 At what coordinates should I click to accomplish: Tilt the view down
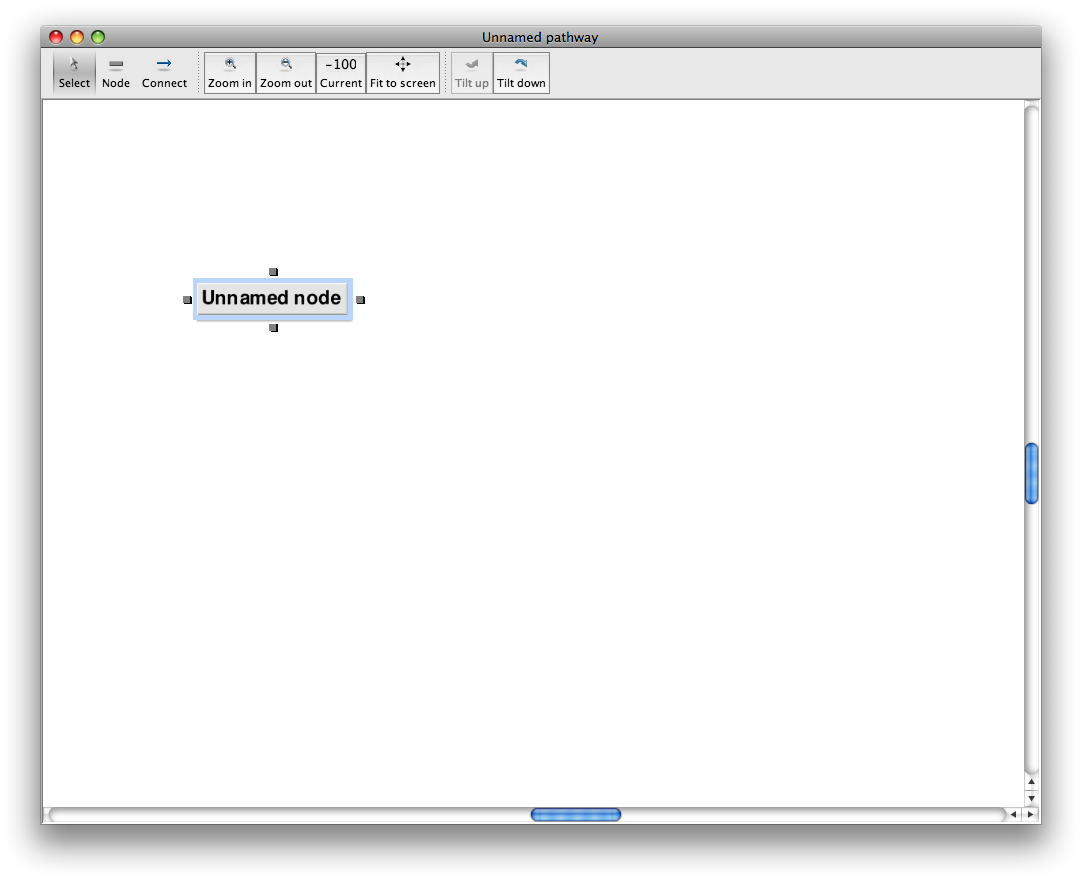[521, 73]
